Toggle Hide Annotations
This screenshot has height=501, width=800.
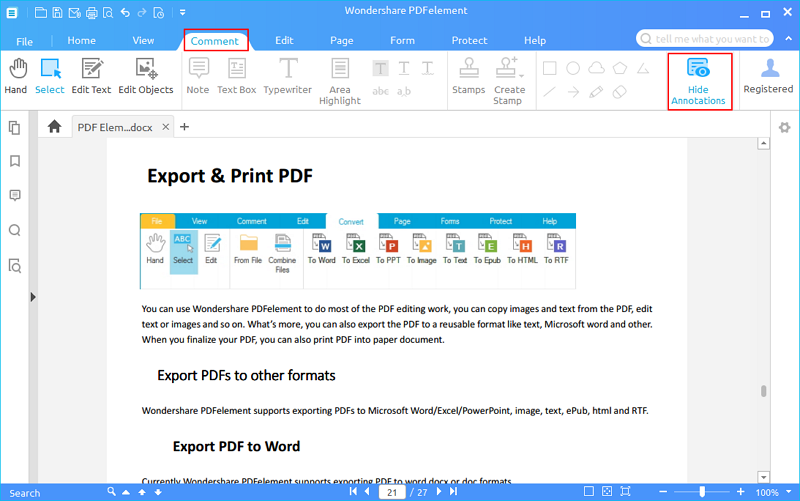click(x=698, y=82)
